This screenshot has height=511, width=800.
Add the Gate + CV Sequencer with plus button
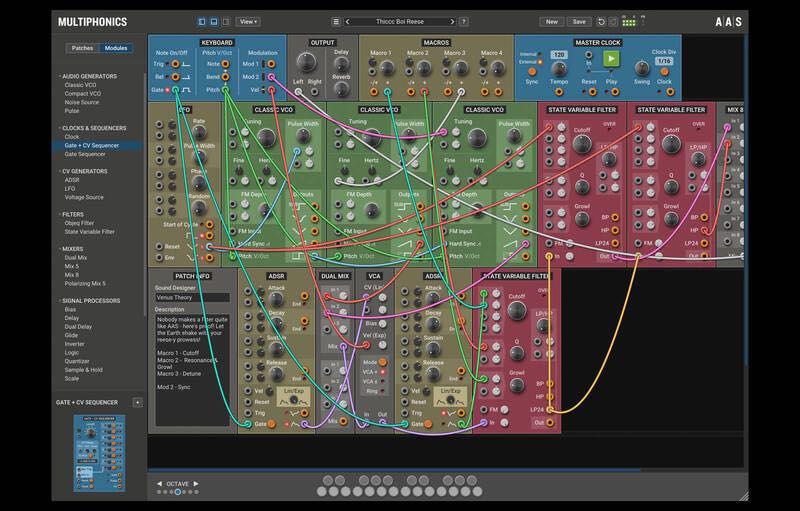tap(137, 402)
